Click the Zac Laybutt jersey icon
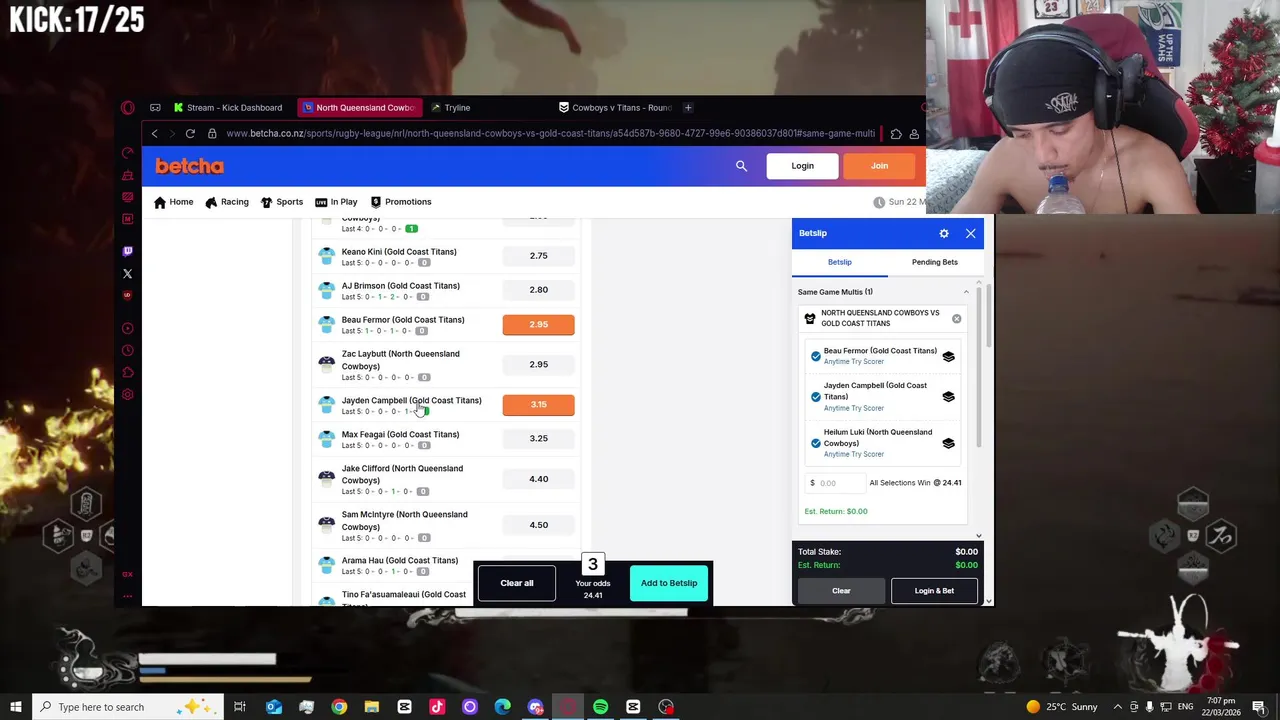The height and width of the screenshot is (720, 1280). click(326, 364)
